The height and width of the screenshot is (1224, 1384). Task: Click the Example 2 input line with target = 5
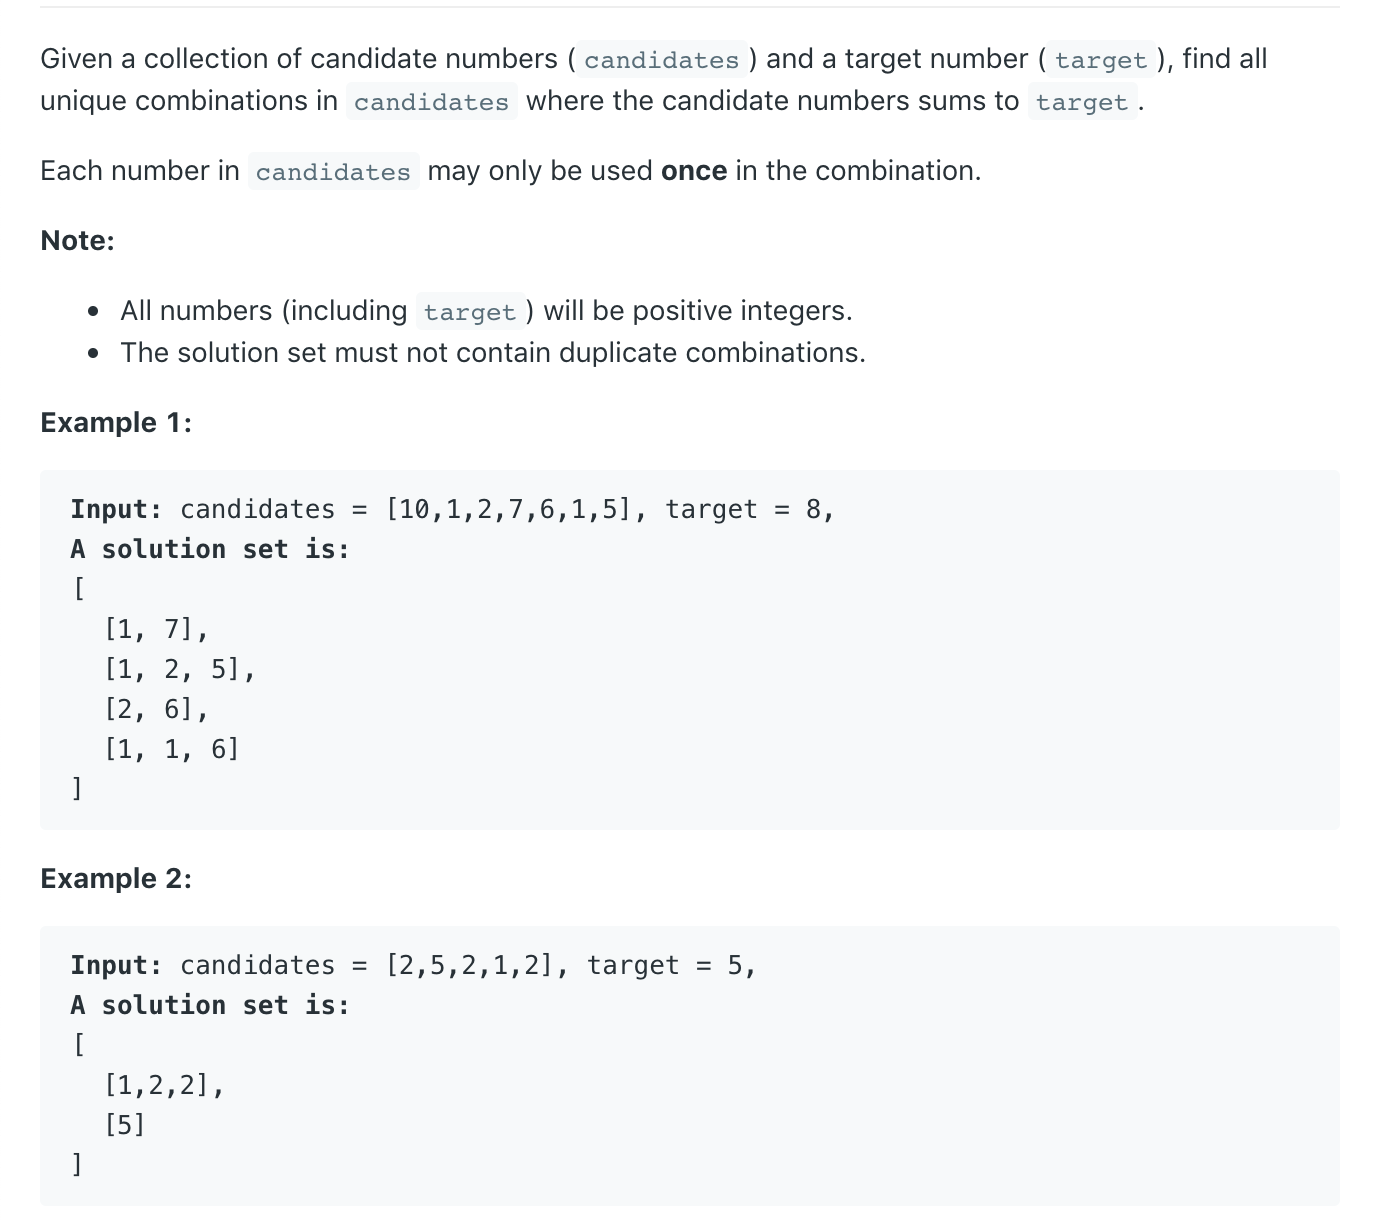413,966
